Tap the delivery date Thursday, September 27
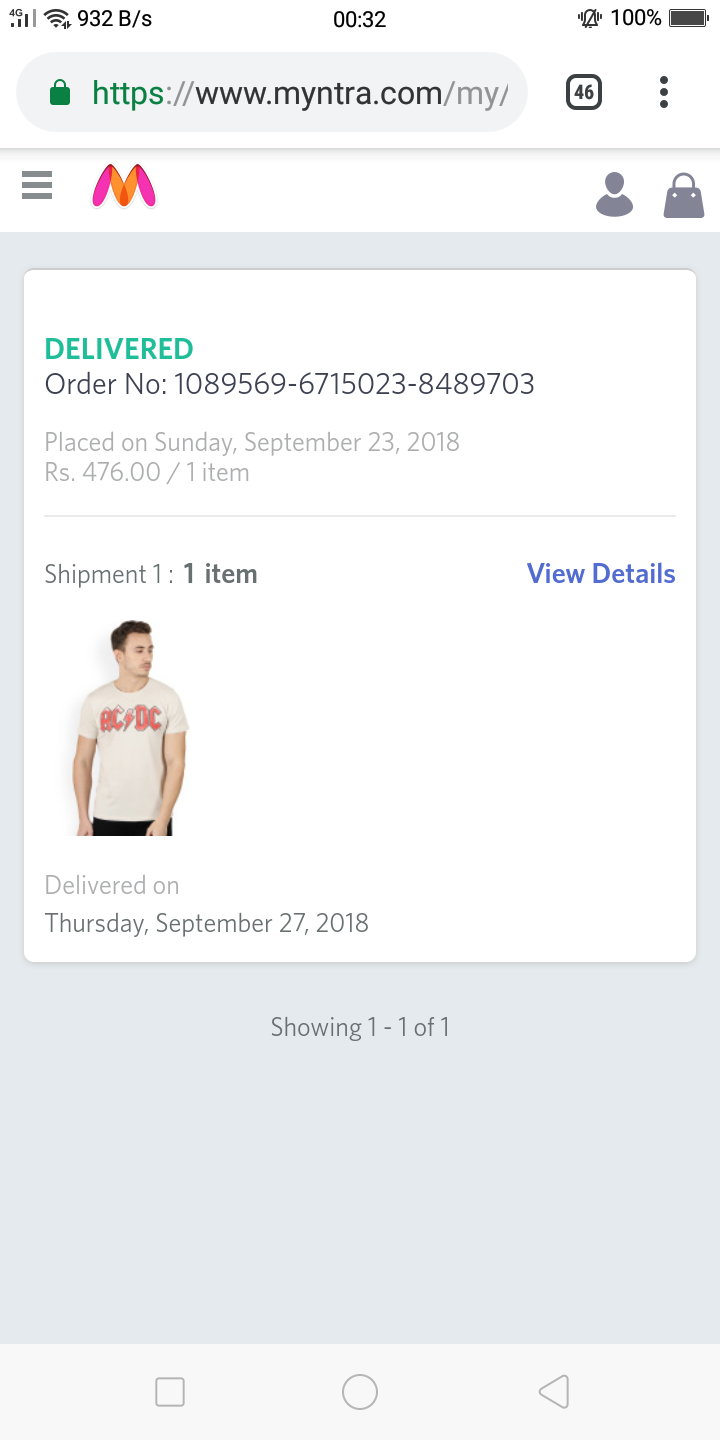 [207, 923]
